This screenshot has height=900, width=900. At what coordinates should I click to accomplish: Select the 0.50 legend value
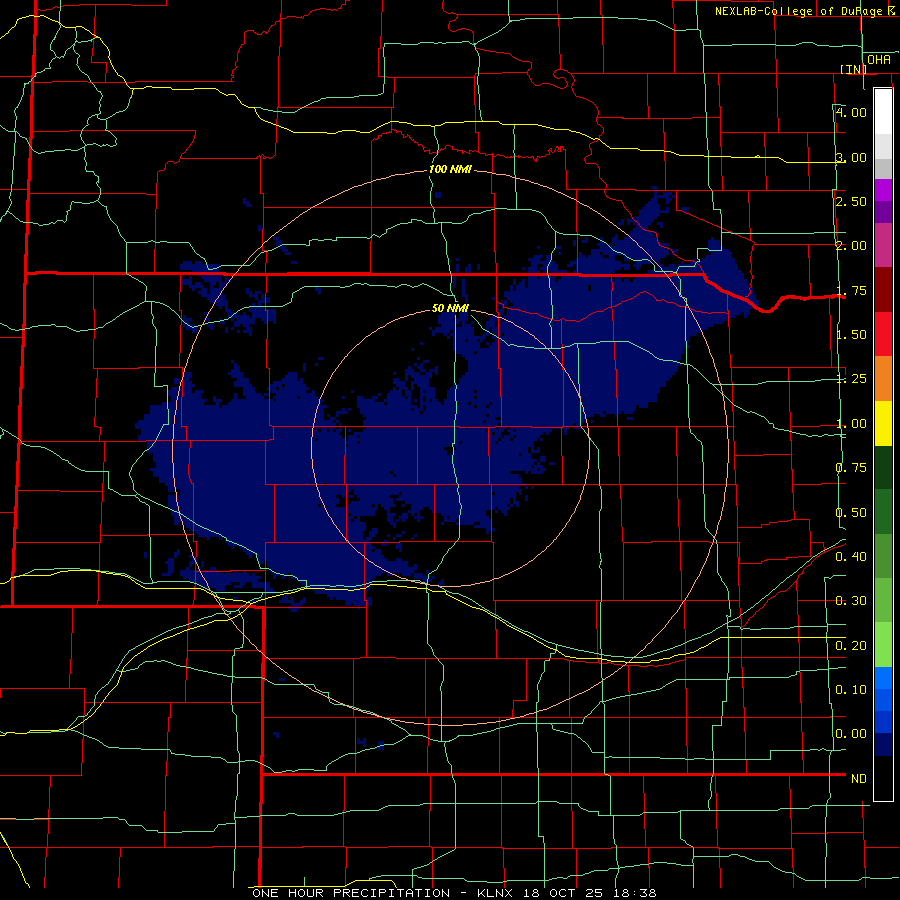click(851, 512)
